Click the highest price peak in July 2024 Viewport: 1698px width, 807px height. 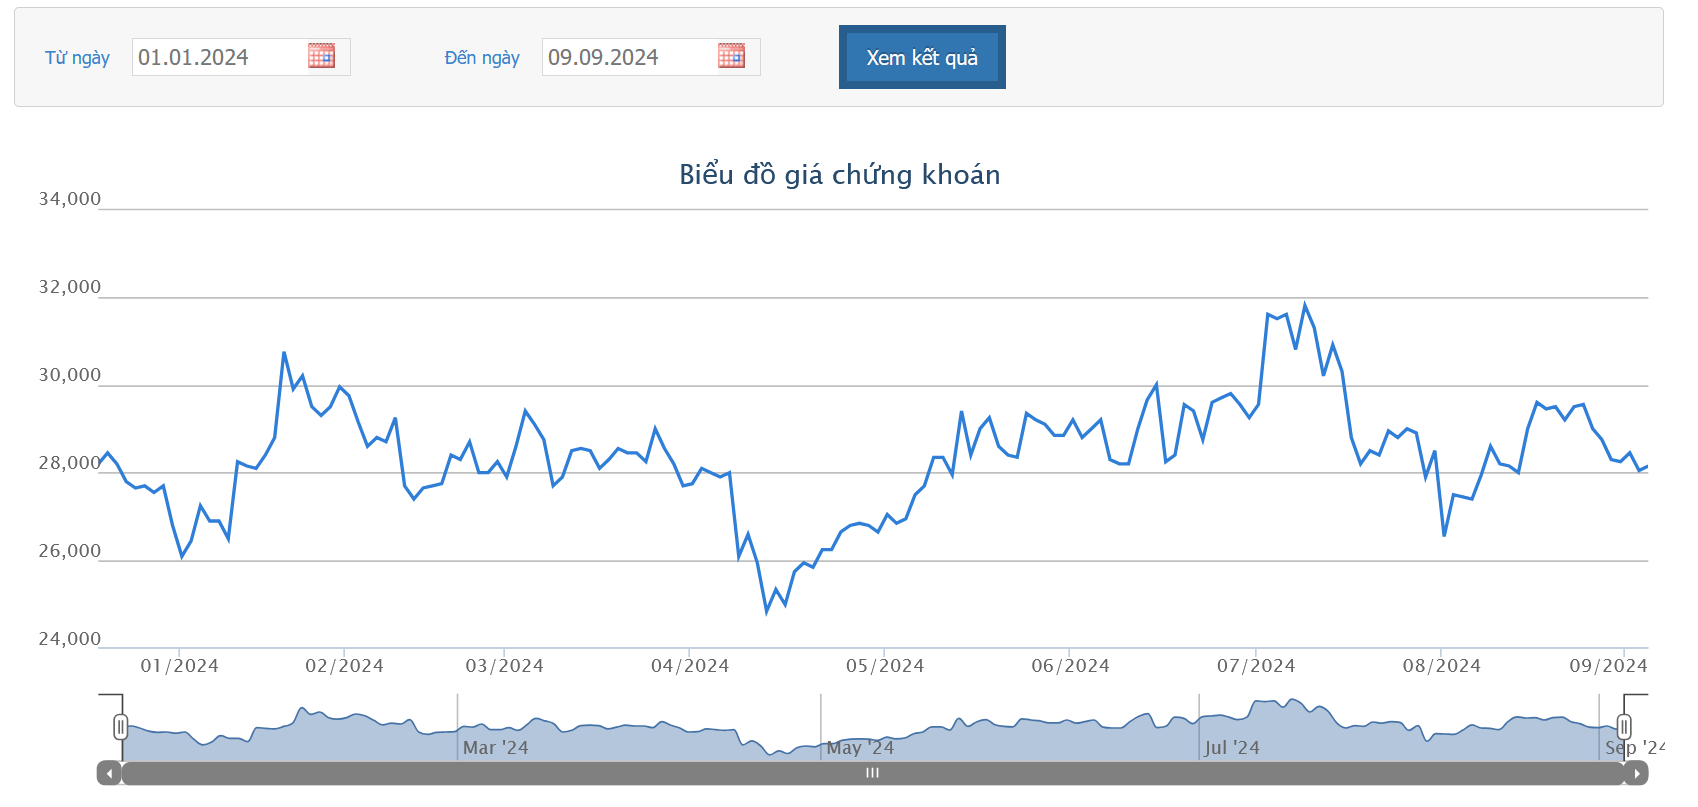click(1304, 305)
